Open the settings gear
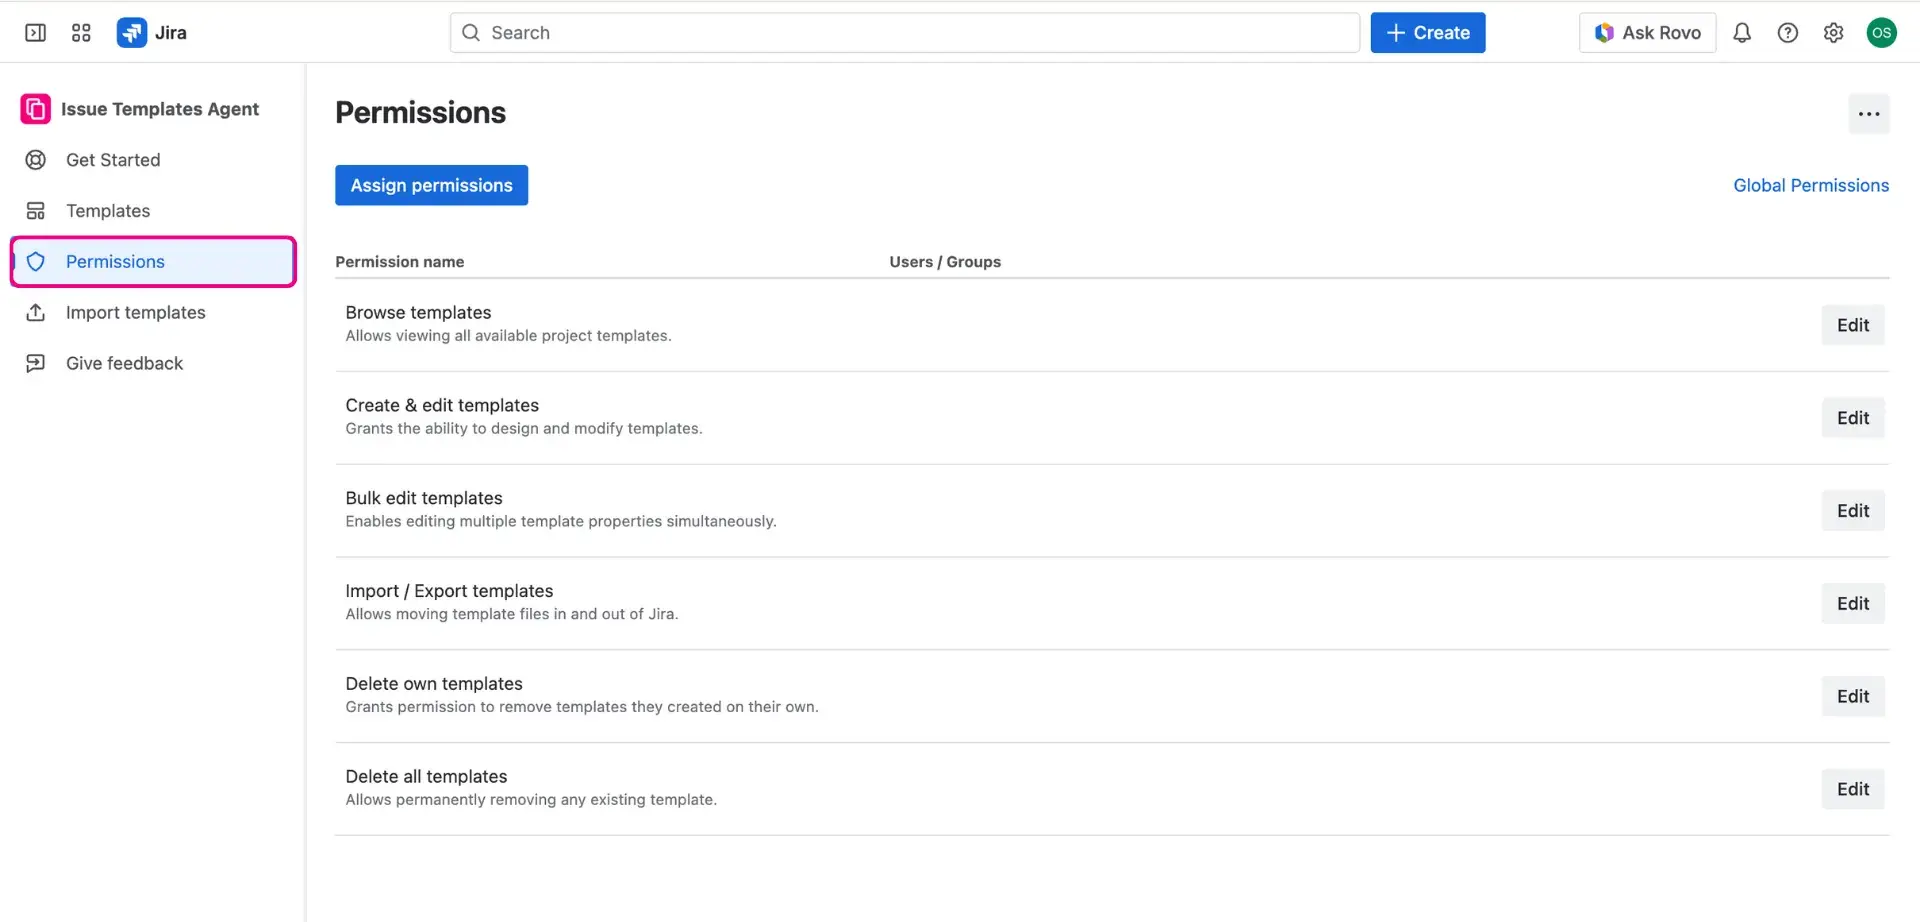 (x=1833, y=32)
